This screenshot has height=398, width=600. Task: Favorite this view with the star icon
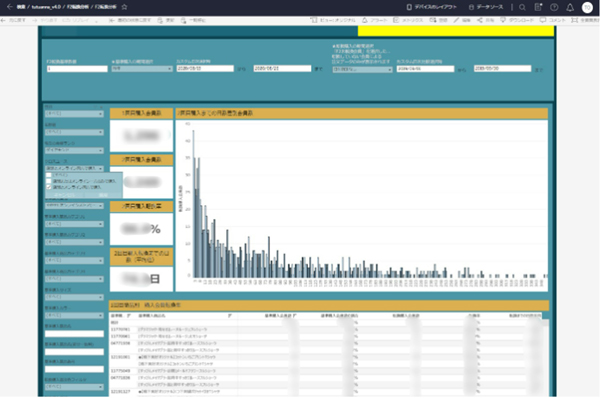124,7
